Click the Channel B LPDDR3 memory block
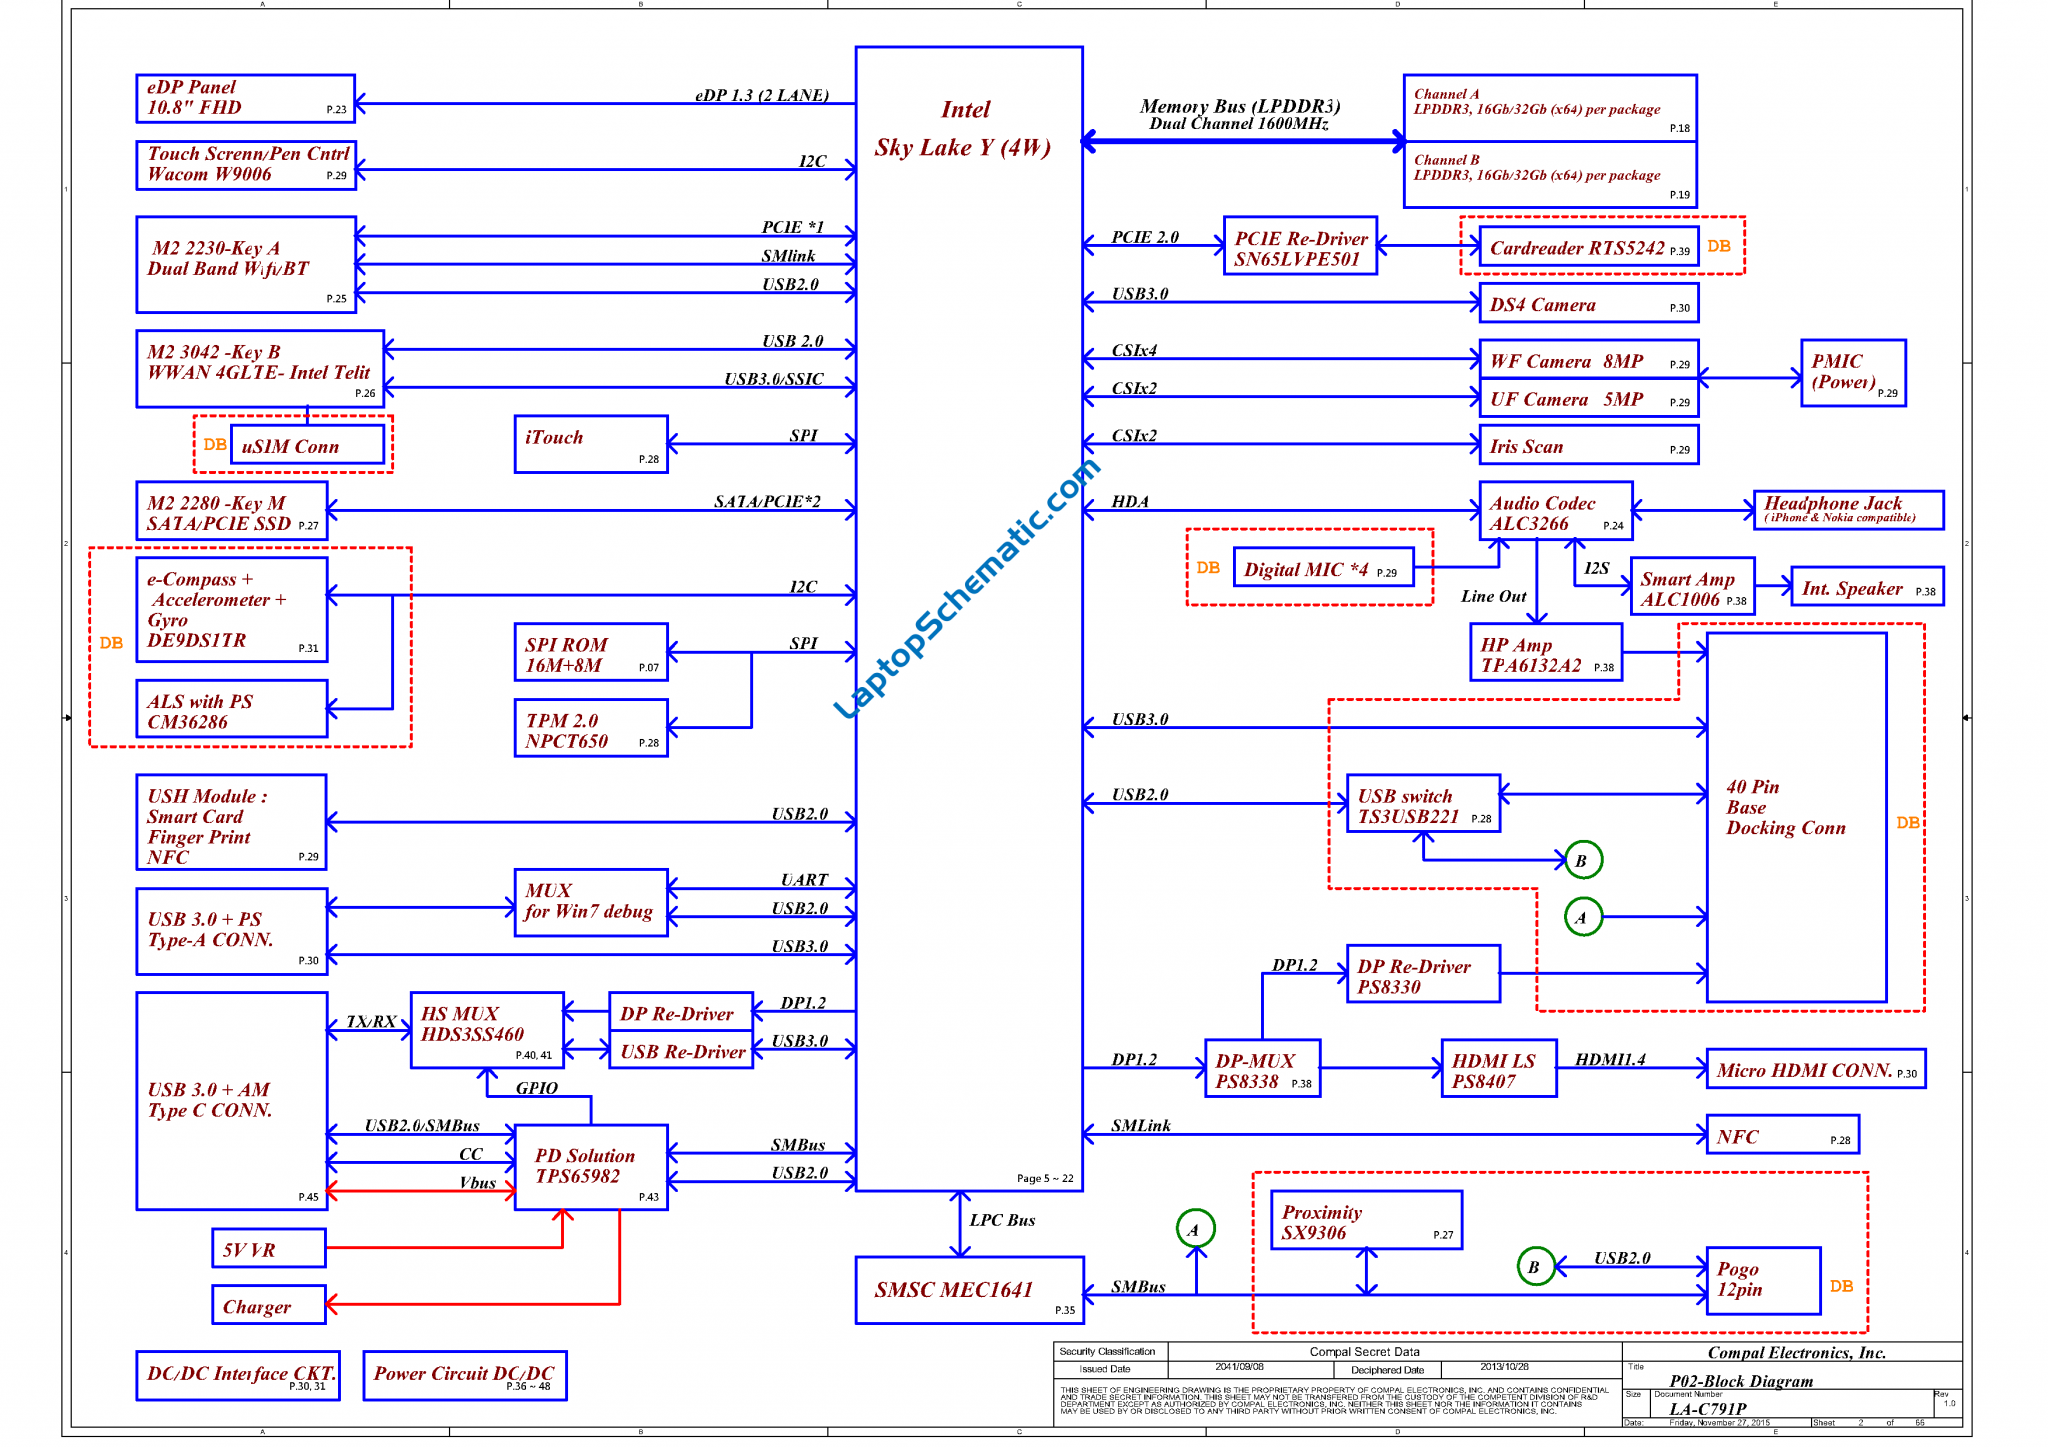The width and height of the screenshot is (2048, 1447). (x=1550, y=174)
